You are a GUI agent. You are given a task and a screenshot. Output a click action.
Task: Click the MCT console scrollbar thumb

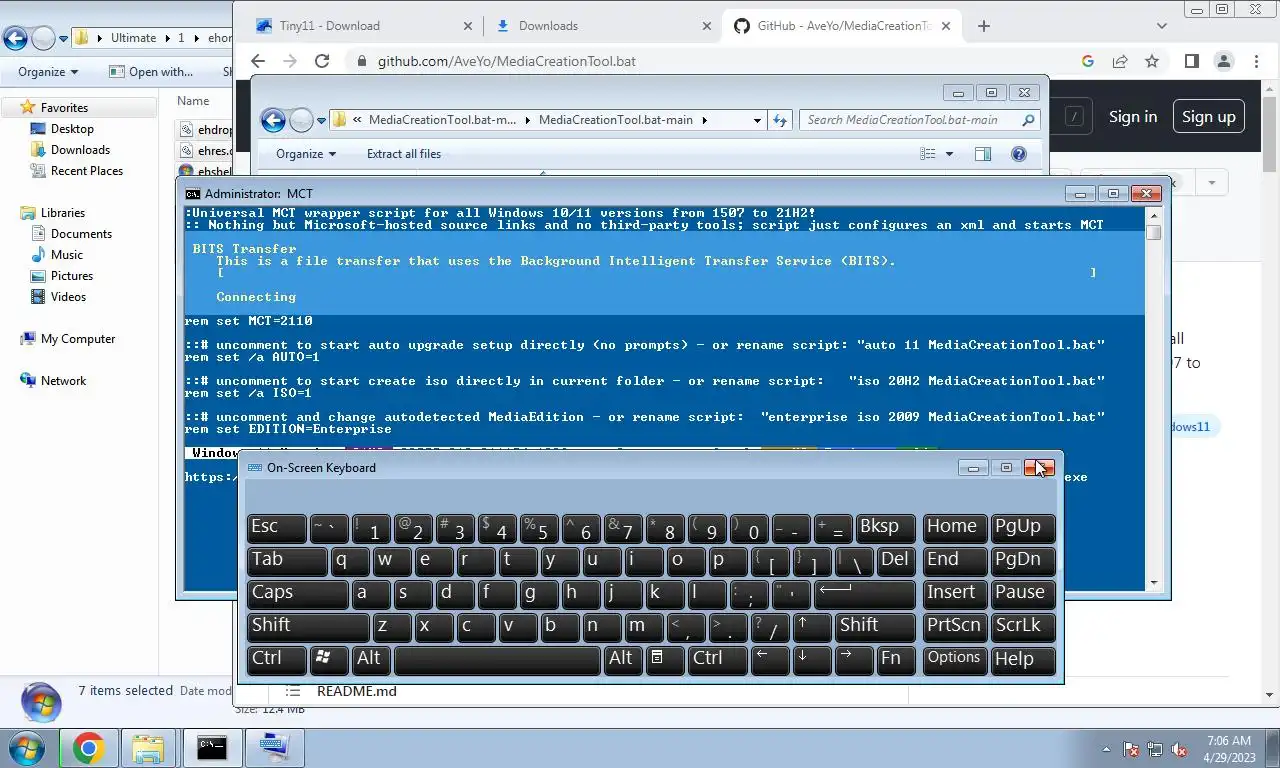click(1154, 232)
